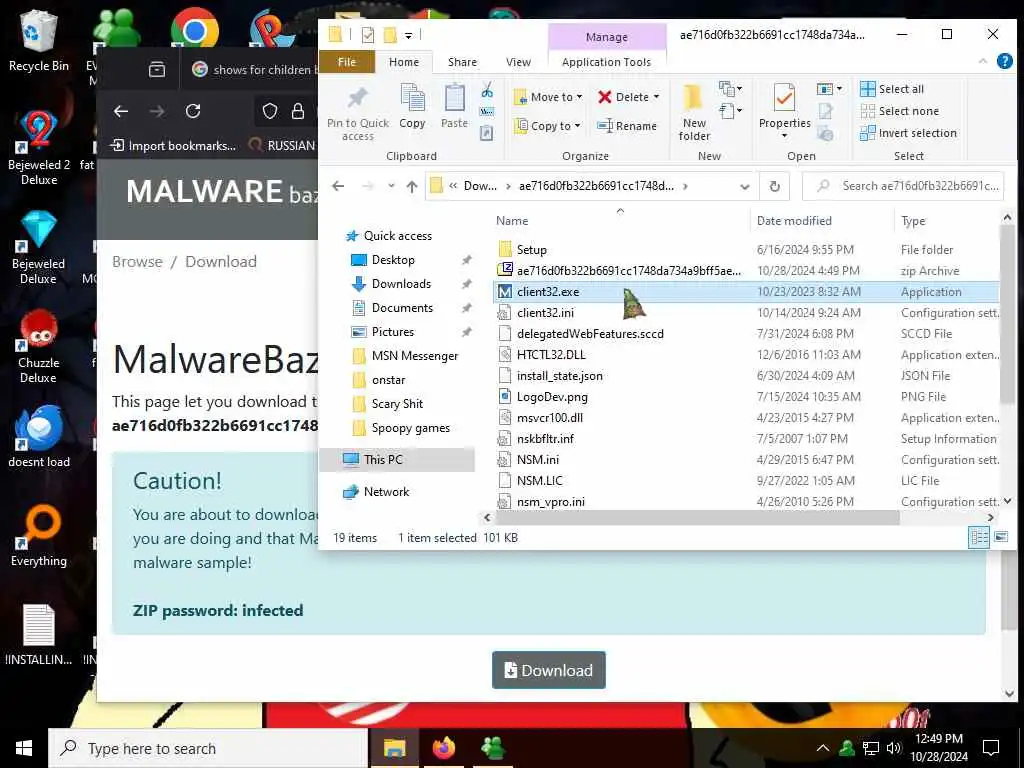Click the Windows Start button
Viewport: 1024px width, 768px height.
tap(24, 748)
